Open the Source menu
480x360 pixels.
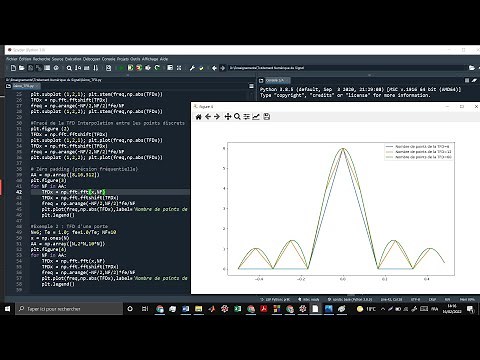(x=57, y=59)
